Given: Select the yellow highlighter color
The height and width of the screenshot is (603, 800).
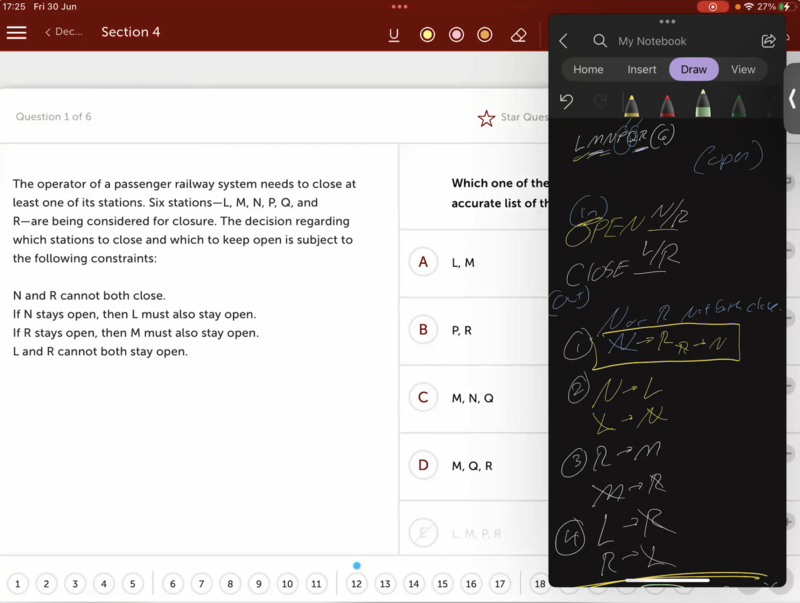Looking at the screenshot, I should 427,35.
